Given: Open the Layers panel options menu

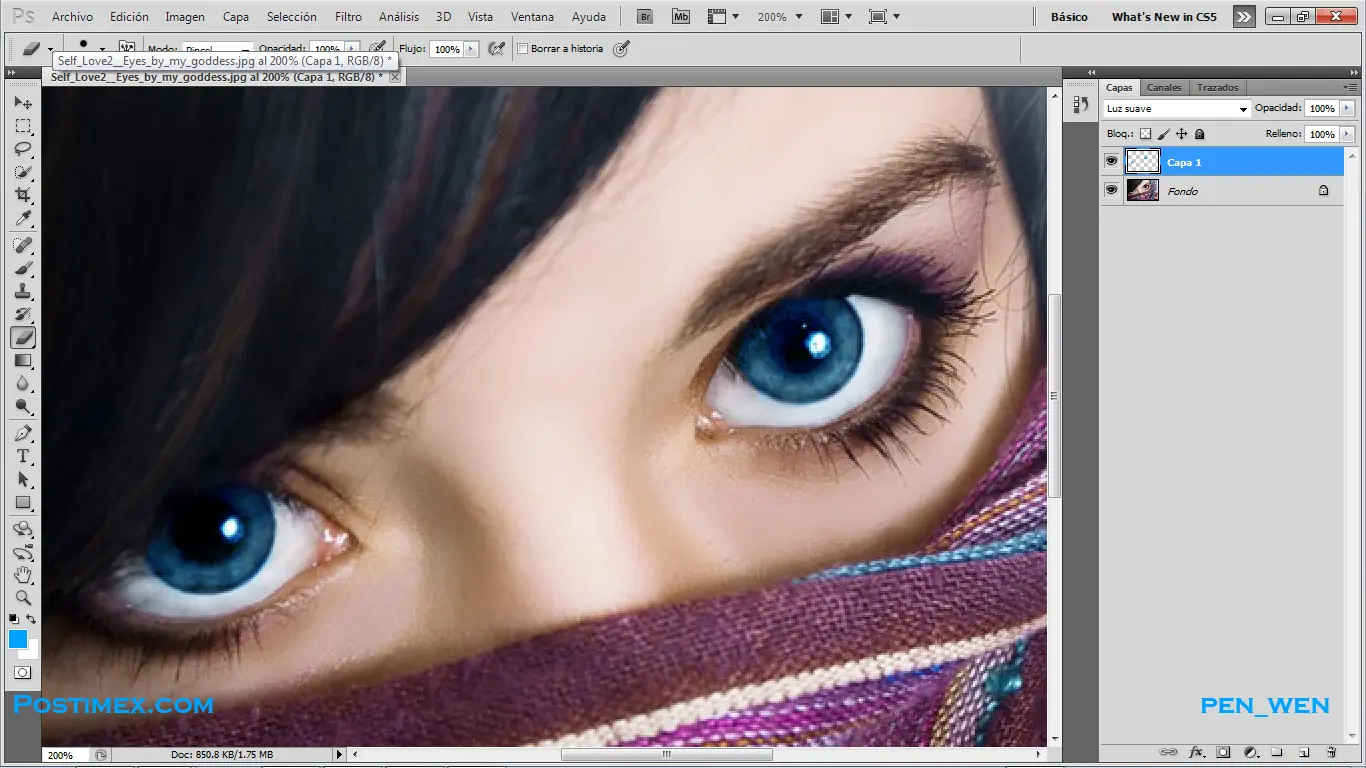Looking at the screenshot, I should (1350, 88).
